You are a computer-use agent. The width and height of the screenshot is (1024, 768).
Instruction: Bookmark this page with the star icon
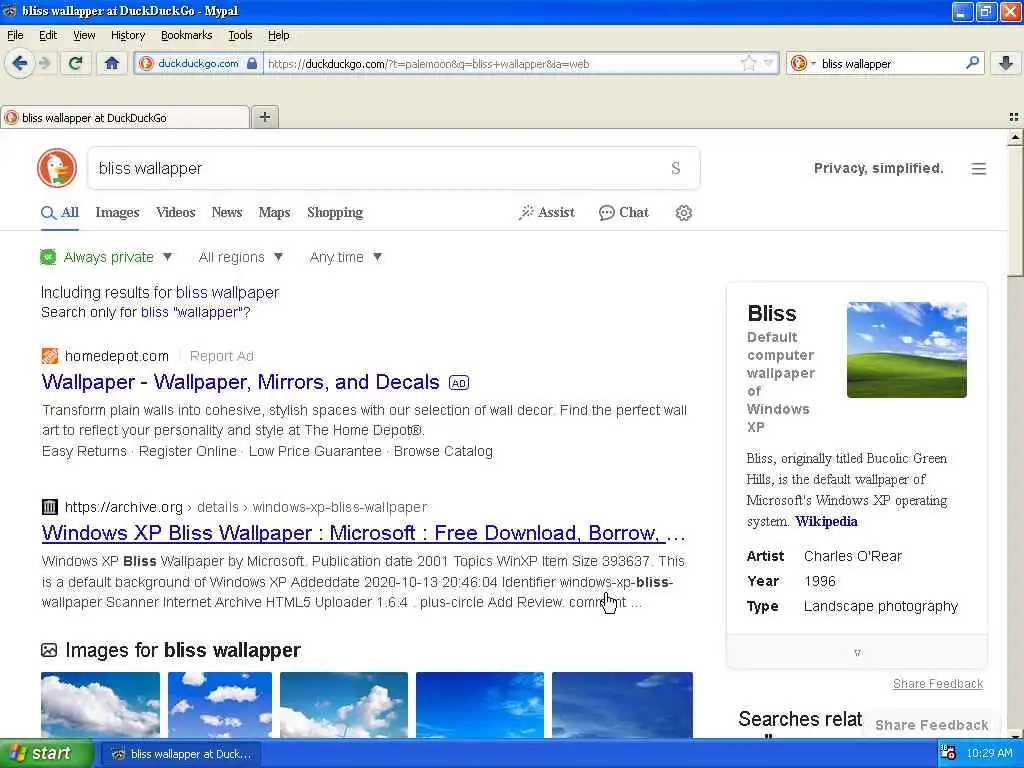click(x=748, y=63)
